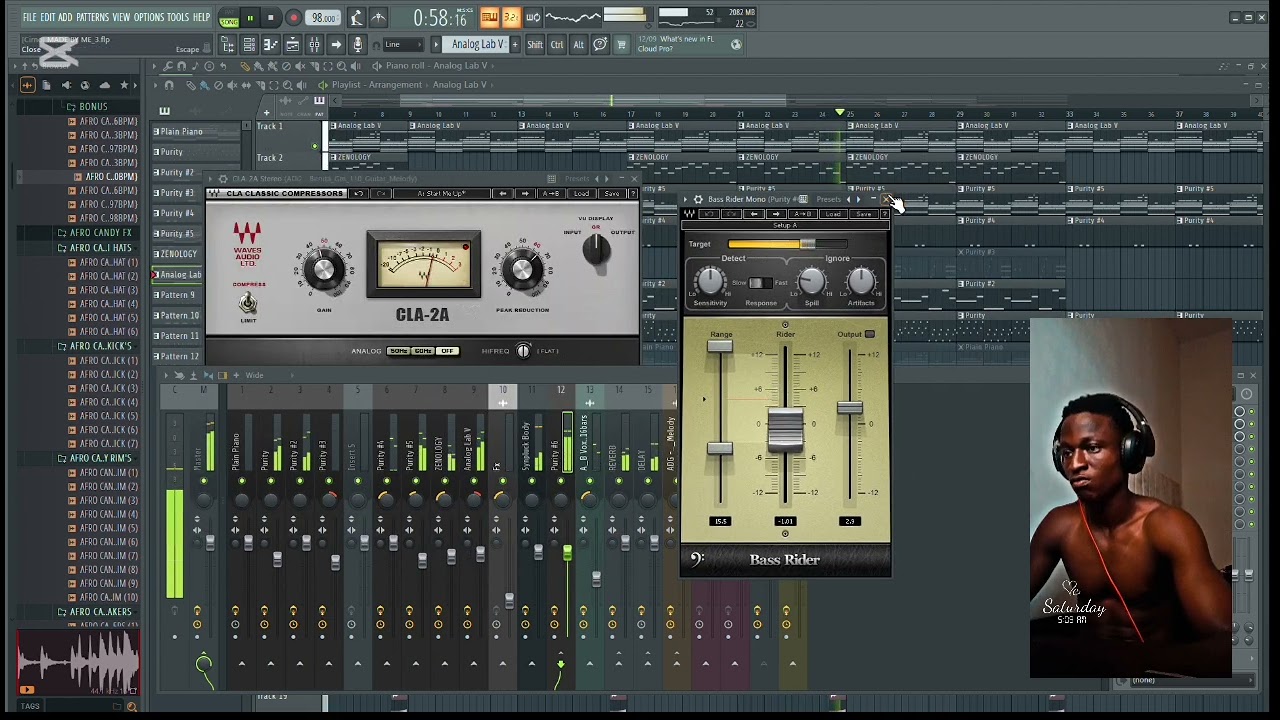Screen dimensions: 1280x720
Task: Click the 98.000 tempo field
Action: click(x=323, y=18)
